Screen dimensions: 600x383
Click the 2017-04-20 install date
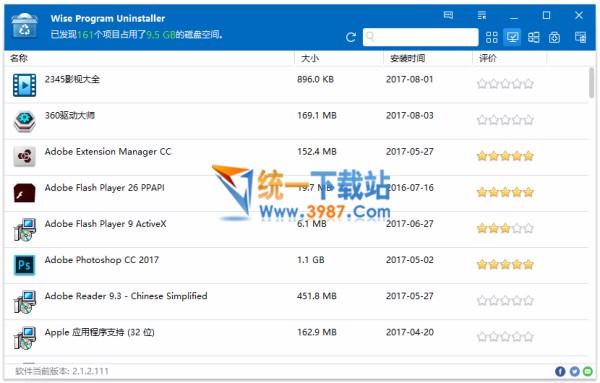pos(410,332)
